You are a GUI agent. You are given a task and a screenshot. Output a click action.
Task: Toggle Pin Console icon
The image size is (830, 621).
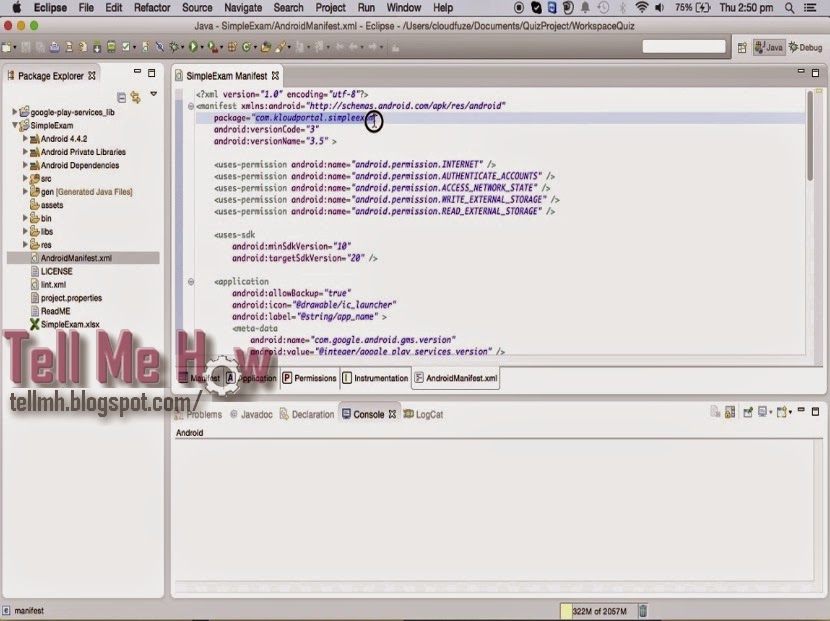[x=748, y=412]
